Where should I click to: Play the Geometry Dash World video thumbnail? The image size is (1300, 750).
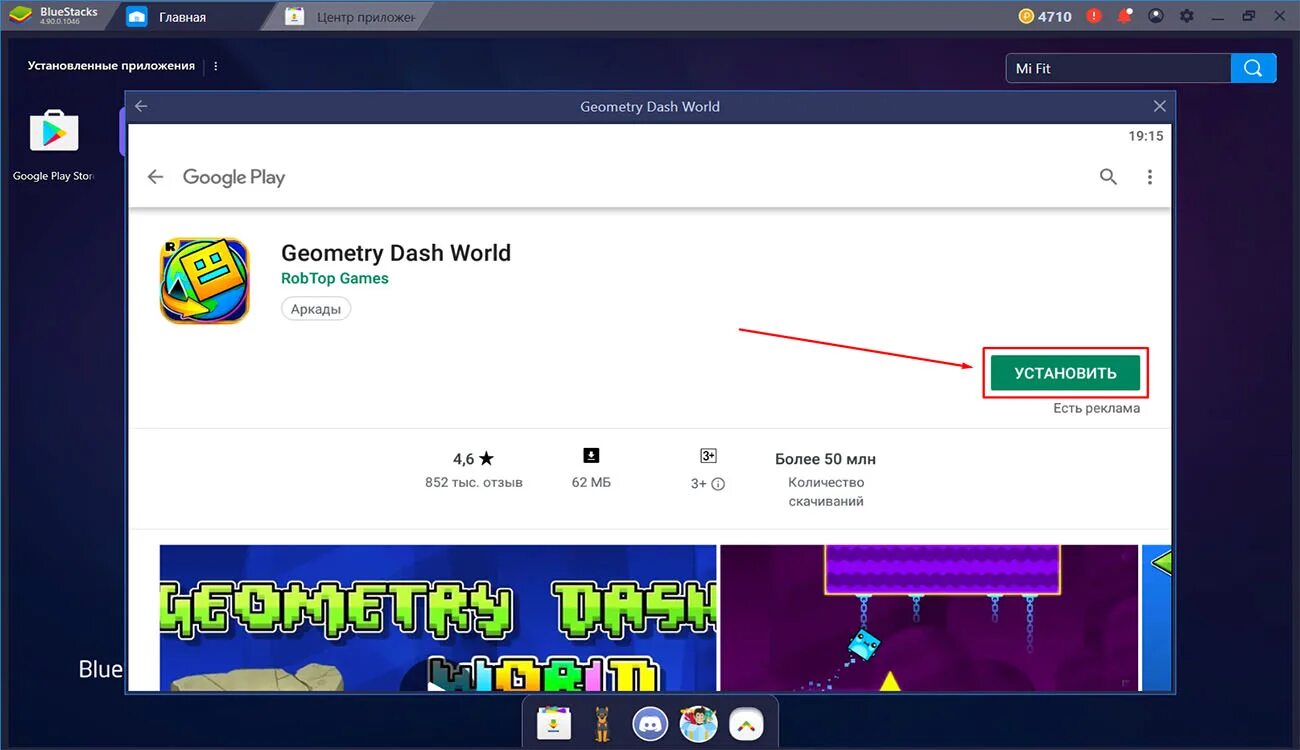coord(438,618)
